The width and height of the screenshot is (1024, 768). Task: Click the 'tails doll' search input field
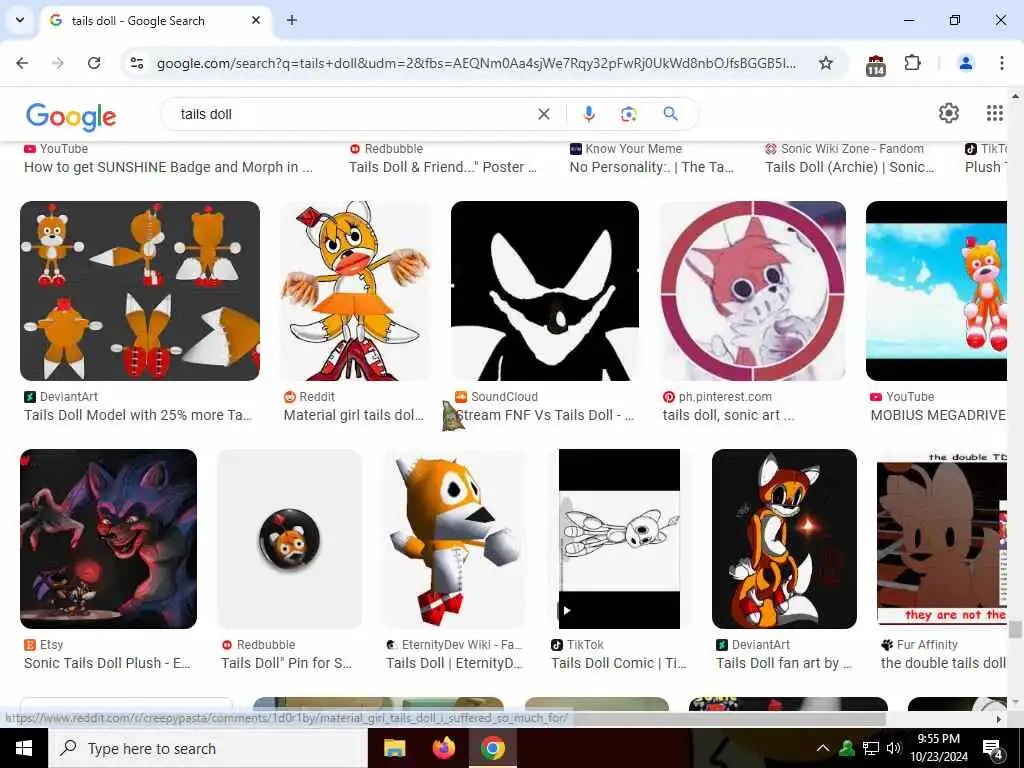(353, 114)
